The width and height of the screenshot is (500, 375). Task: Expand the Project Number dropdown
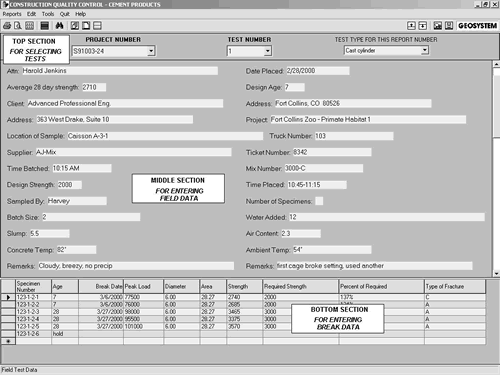(151, 51)
